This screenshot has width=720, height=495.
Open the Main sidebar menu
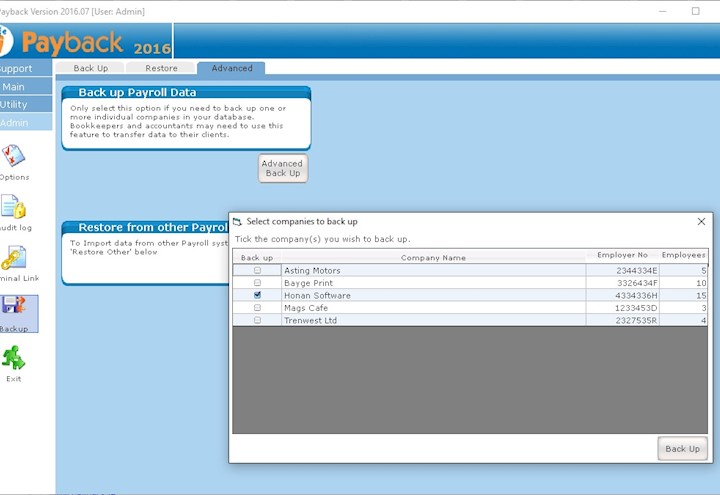14,87
